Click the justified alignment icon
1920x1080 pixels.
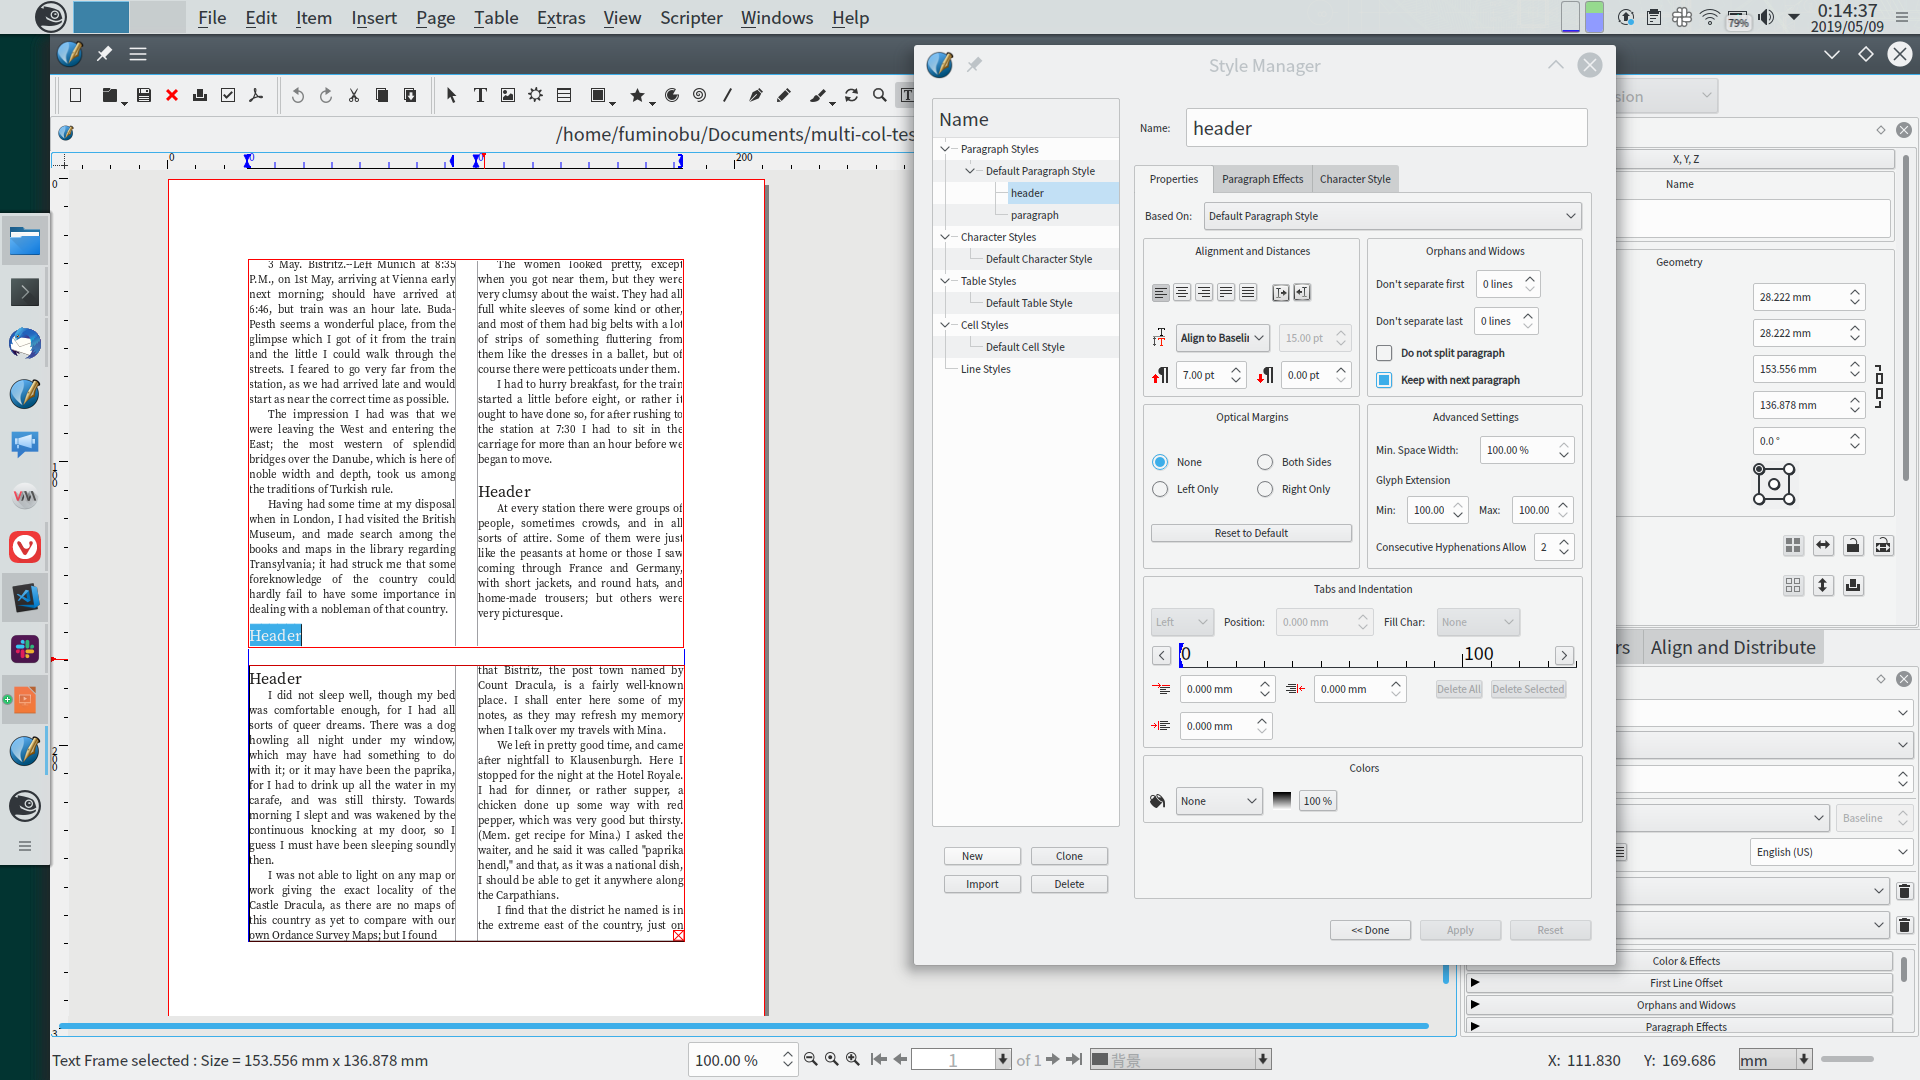(x=1226, y=292)
